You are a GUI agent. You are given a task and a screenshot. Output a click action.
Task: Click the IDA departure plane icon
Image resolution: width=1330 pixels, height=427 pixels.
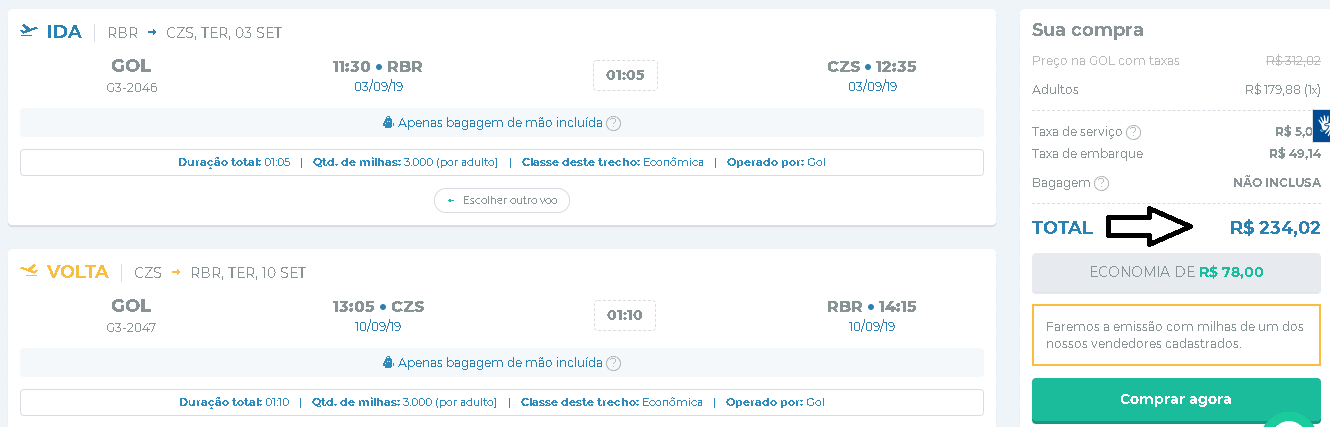tap(28, 32)
